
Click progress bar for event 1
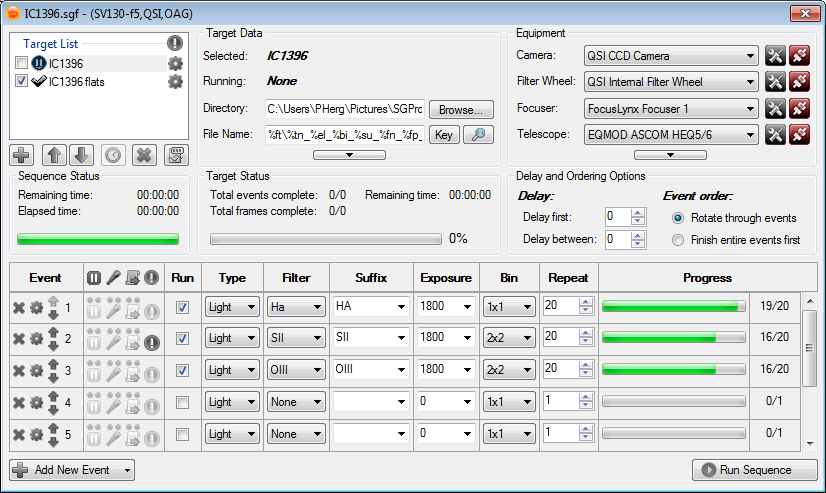click(x=674, y=306)
